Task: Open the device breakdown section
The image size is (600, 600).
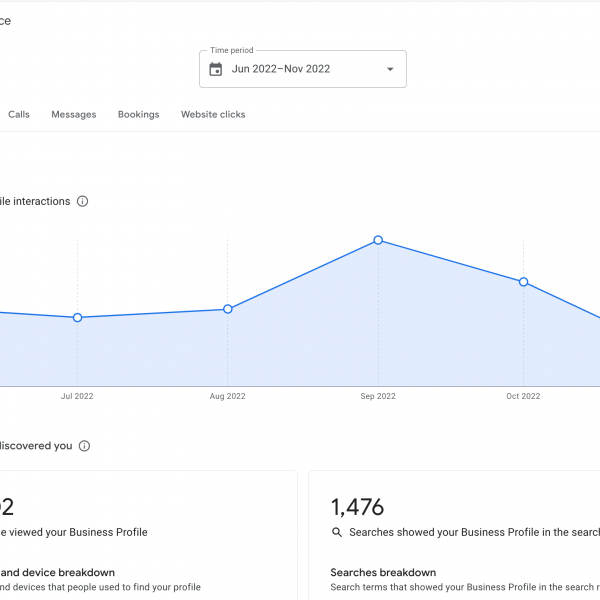Action: 57,573
